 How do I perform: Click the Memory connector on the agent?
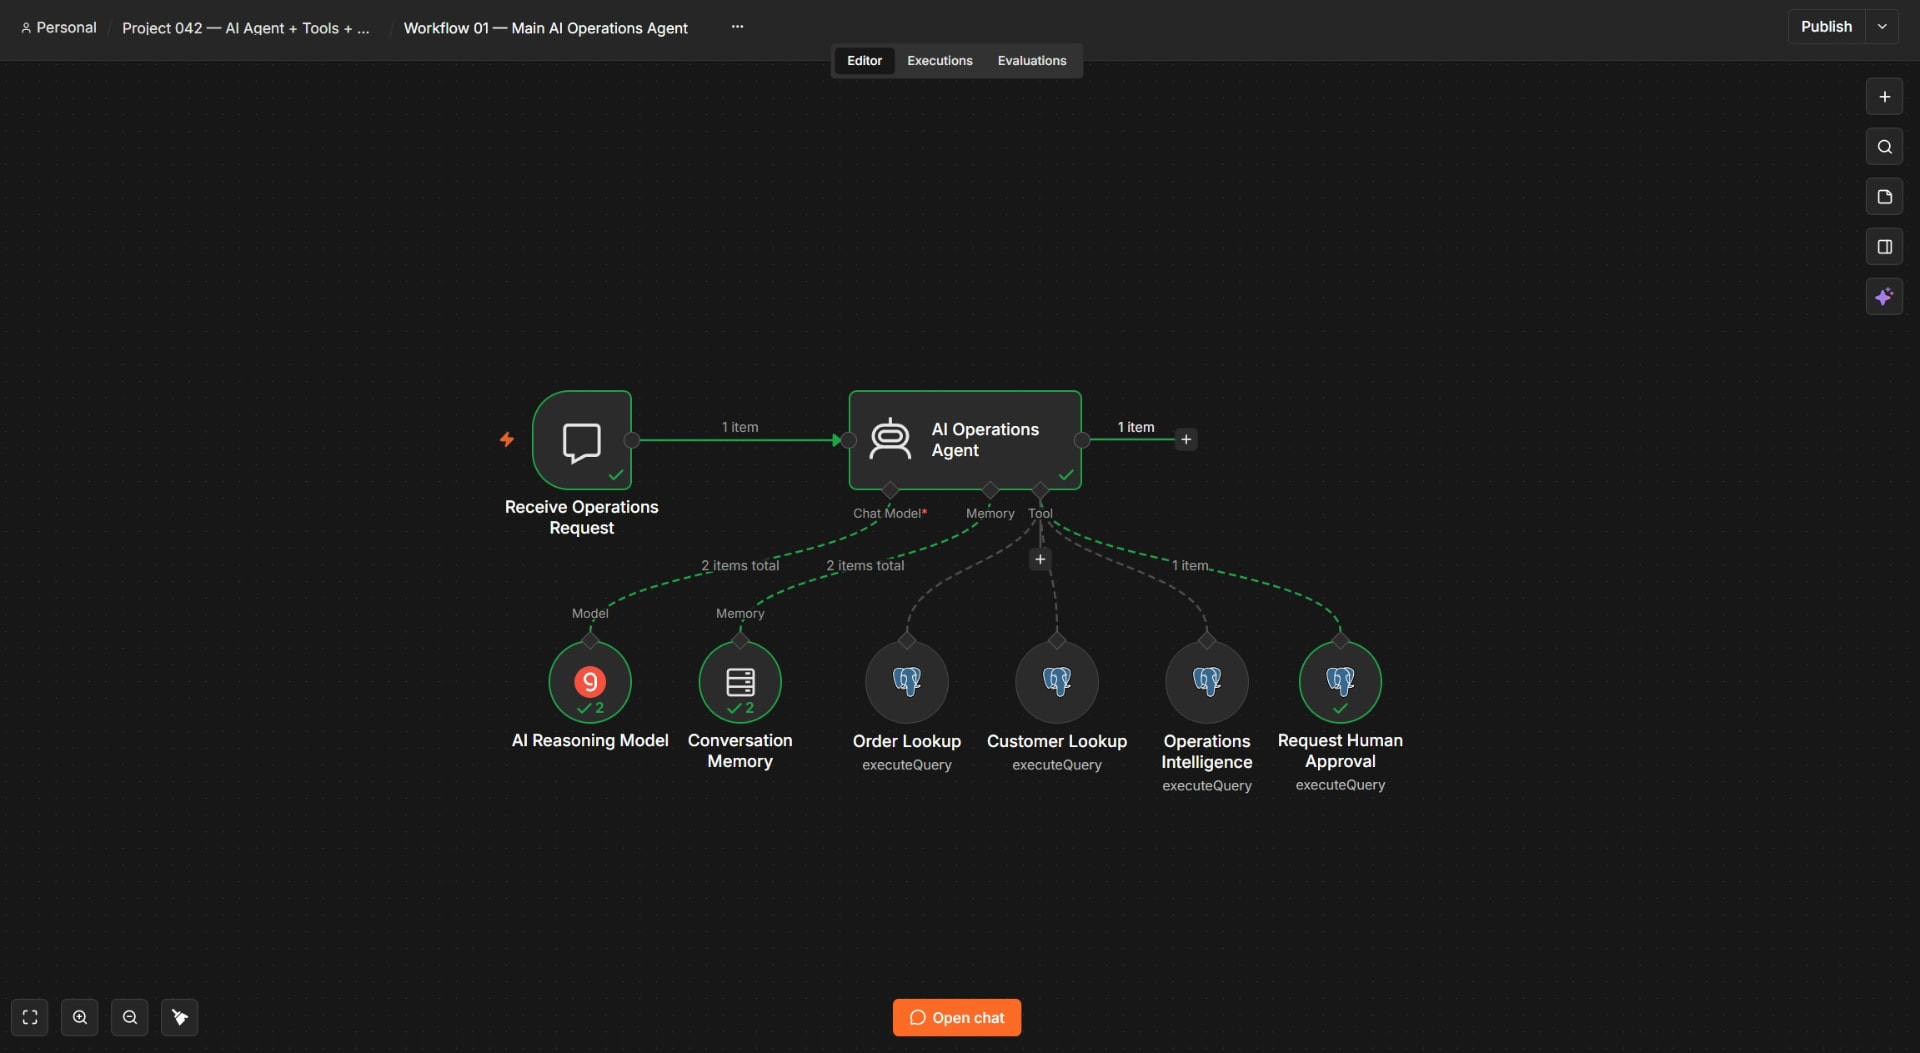click(990, 490)
